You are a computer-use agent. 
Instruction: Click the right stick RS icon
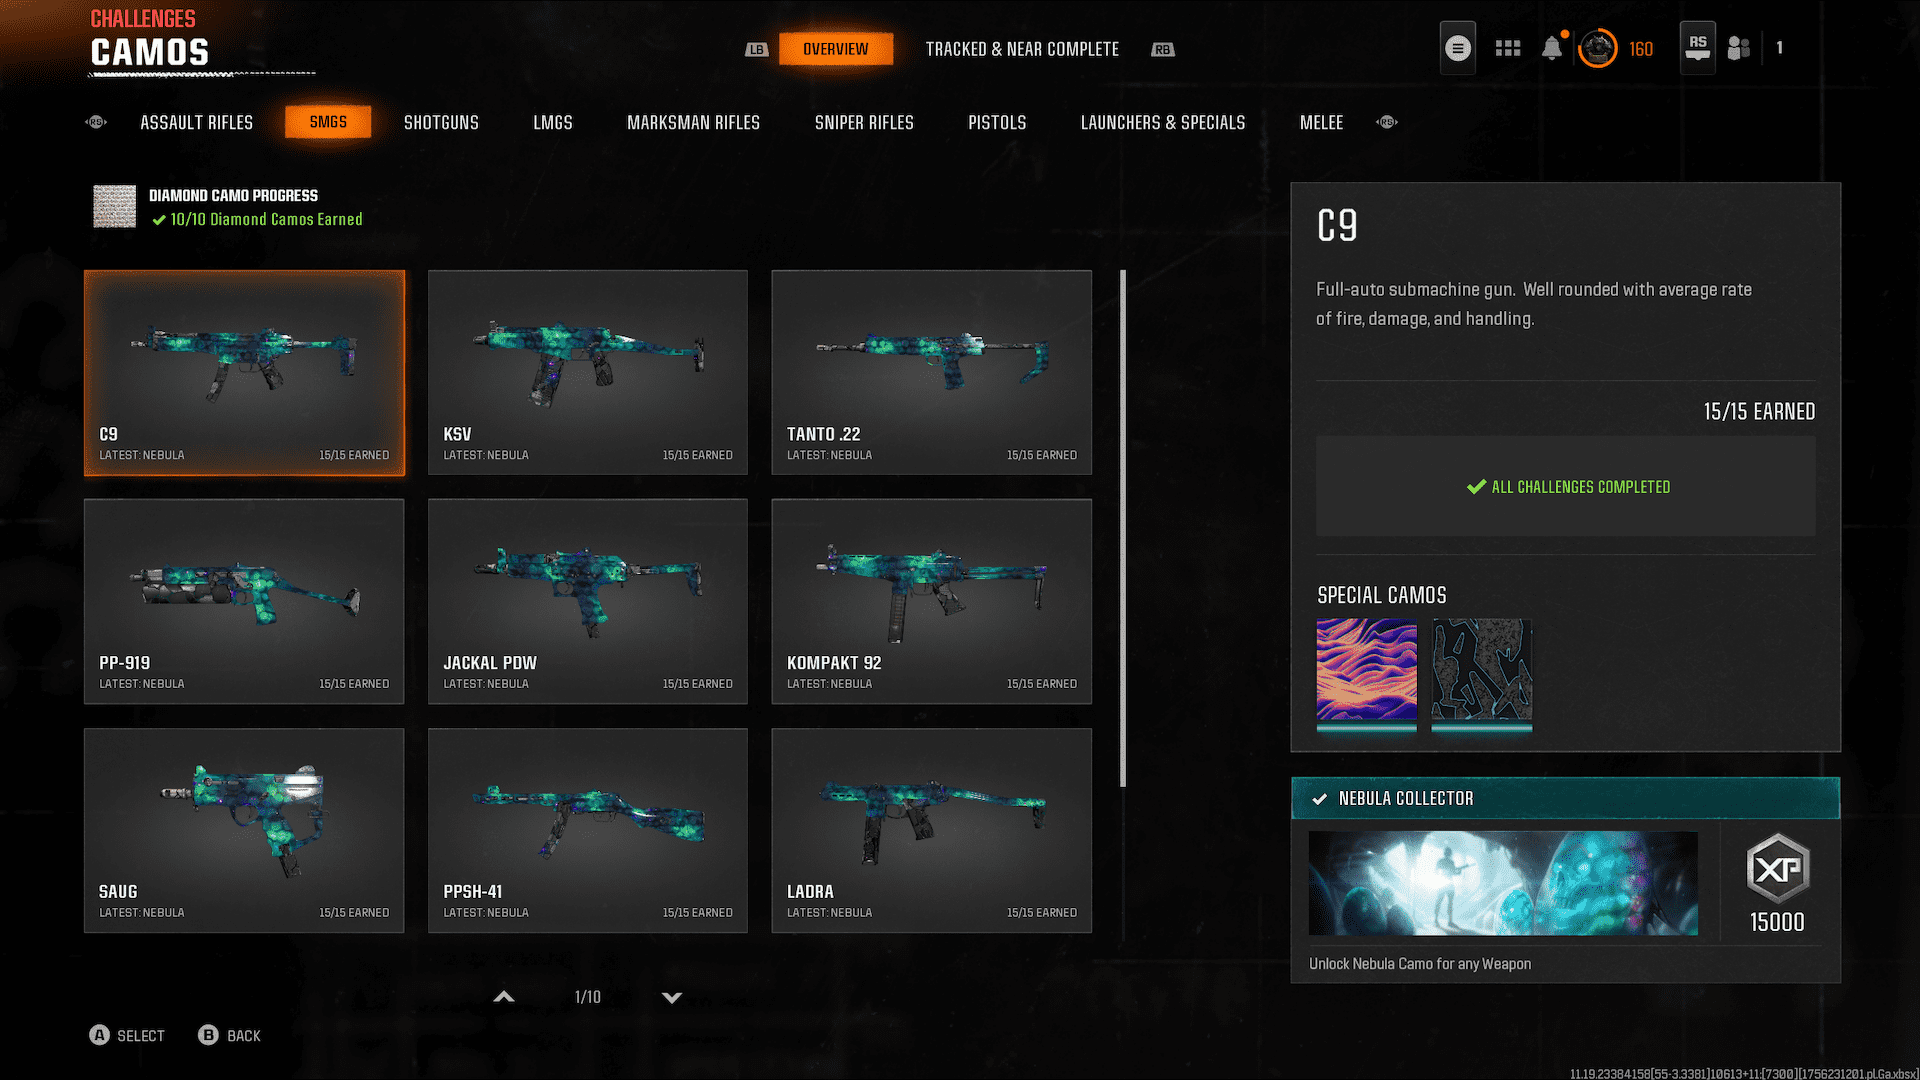point(1697,47)
